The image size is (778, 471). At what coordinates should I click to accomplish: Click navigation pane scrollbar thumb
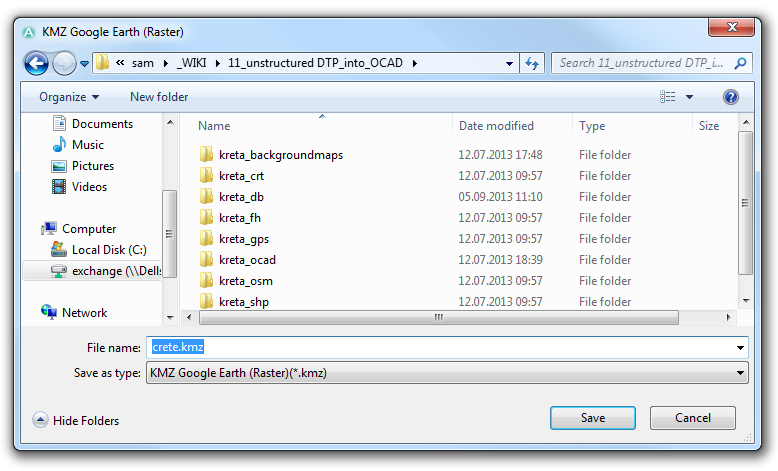point(169,234)
